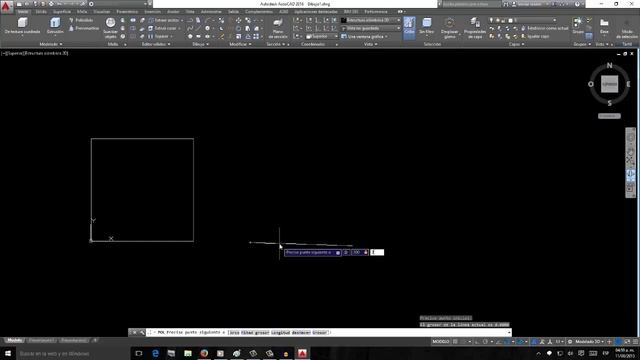
Task: Open the Base view tool
Action: coord(604,25)
